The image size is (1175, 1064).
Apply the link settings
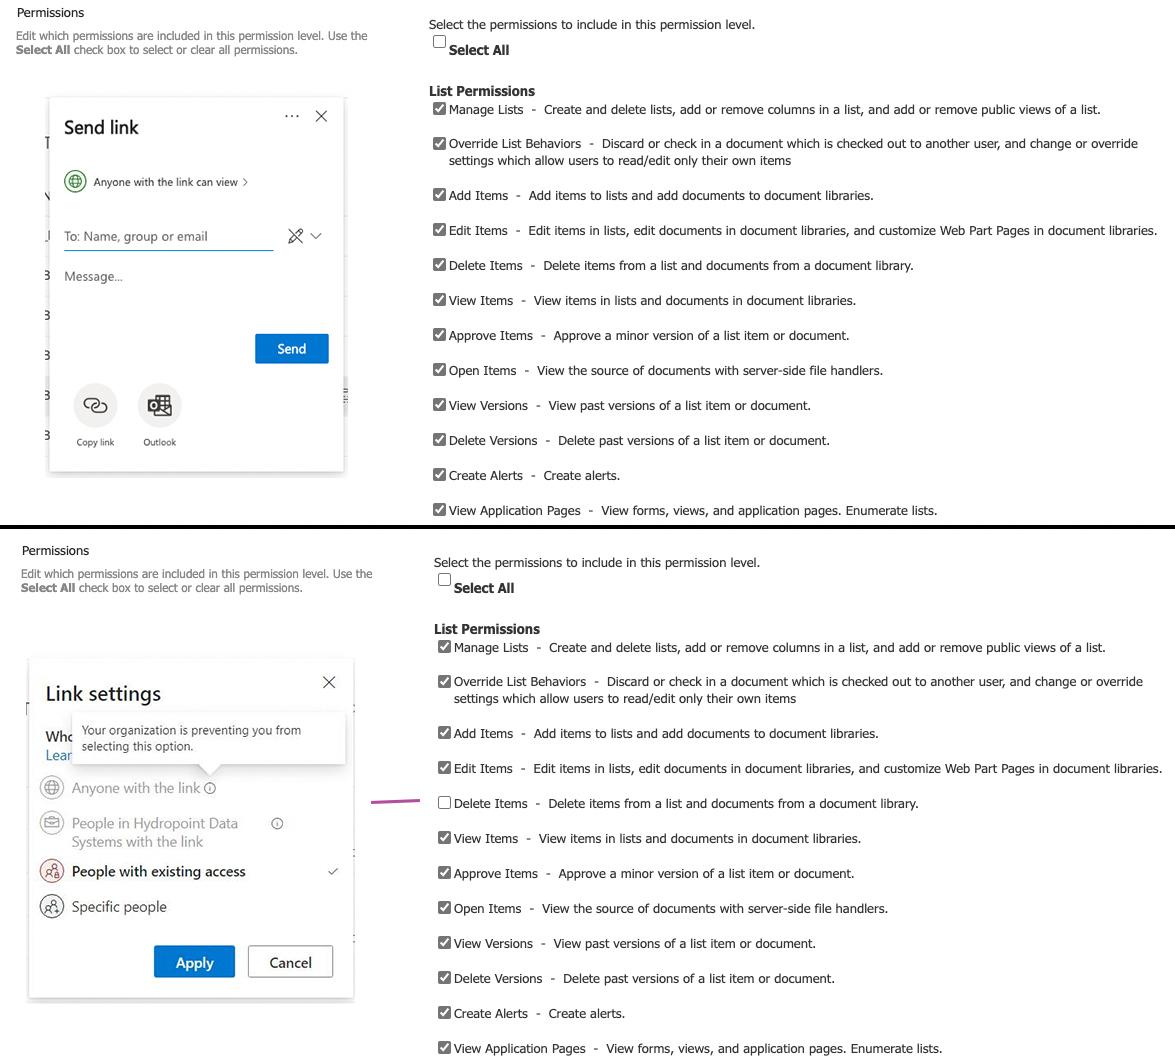click(x=194, y=961)
